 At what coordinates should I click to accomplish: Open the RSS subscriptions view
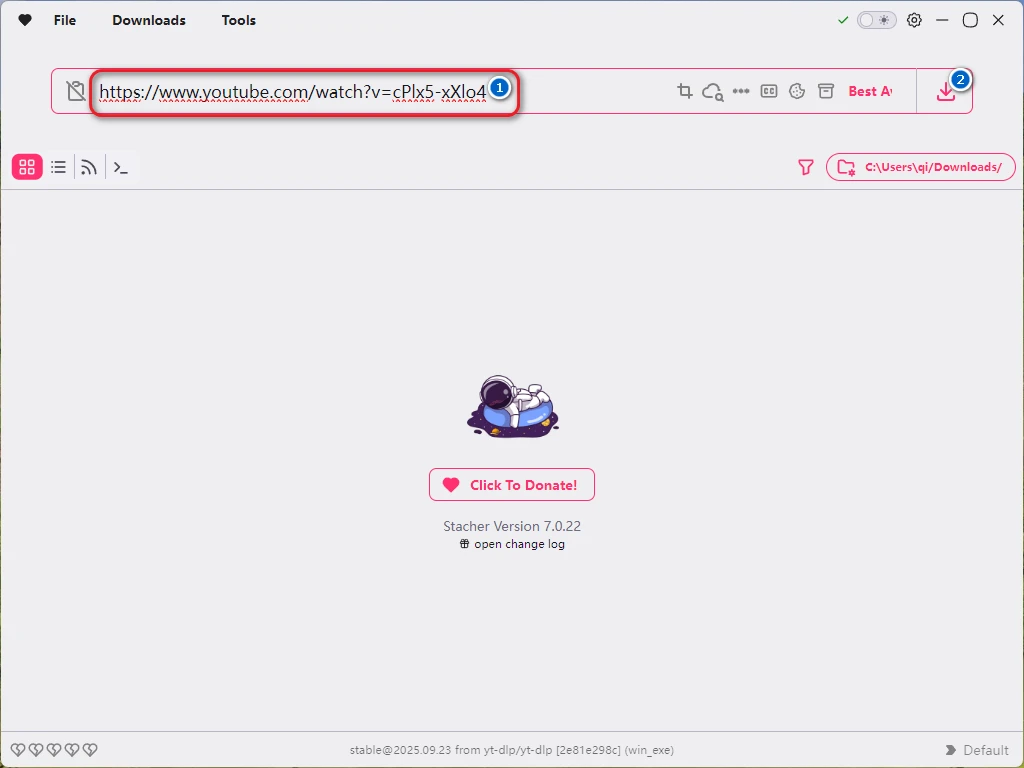(x=89, y=167)
